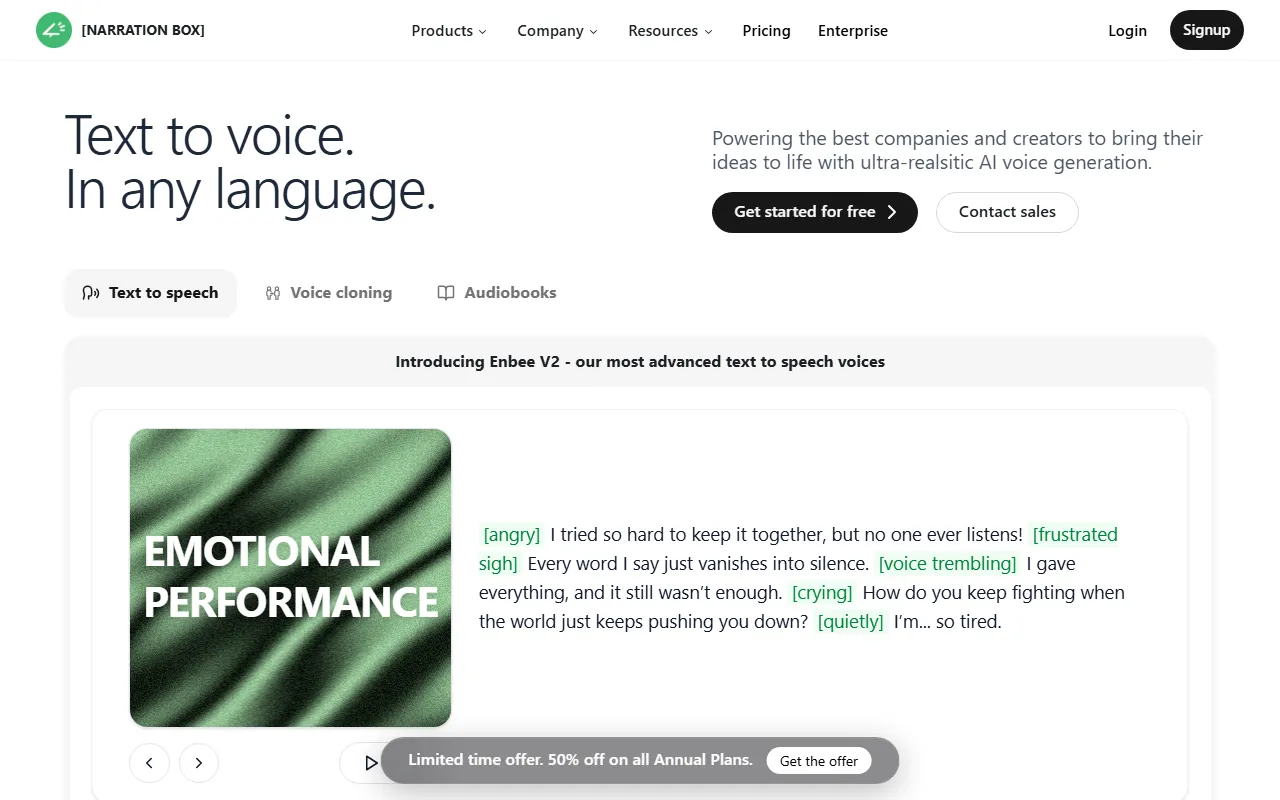Image resolution: width=1280 pixels, height=800 pixels.
Task: Expand the Company menu
Action: click(556, 30)
